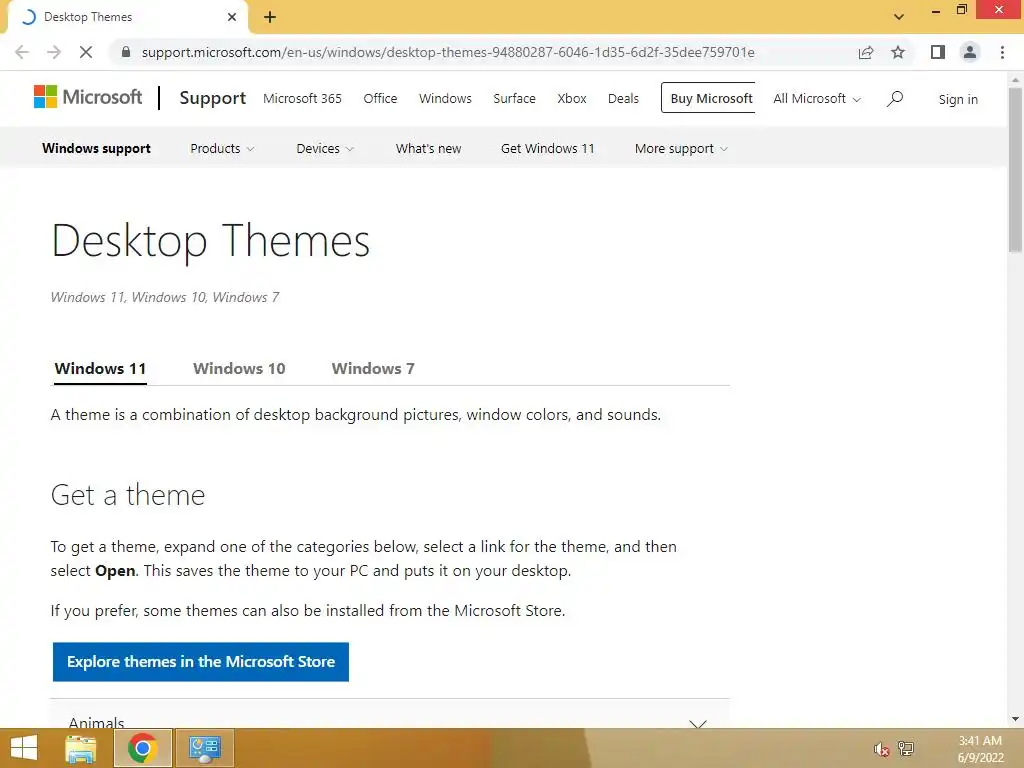Click Buy Microsoft button
The image size is (1024, 768).
(709, 98)
